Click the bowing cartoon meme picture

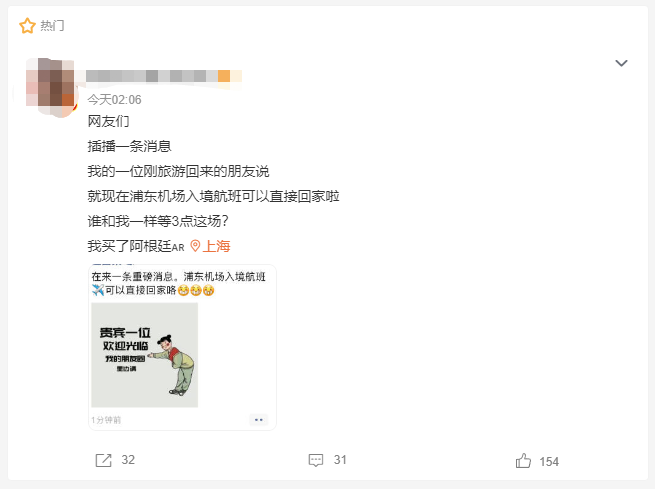pyautogui.click(x=145, y=355)
